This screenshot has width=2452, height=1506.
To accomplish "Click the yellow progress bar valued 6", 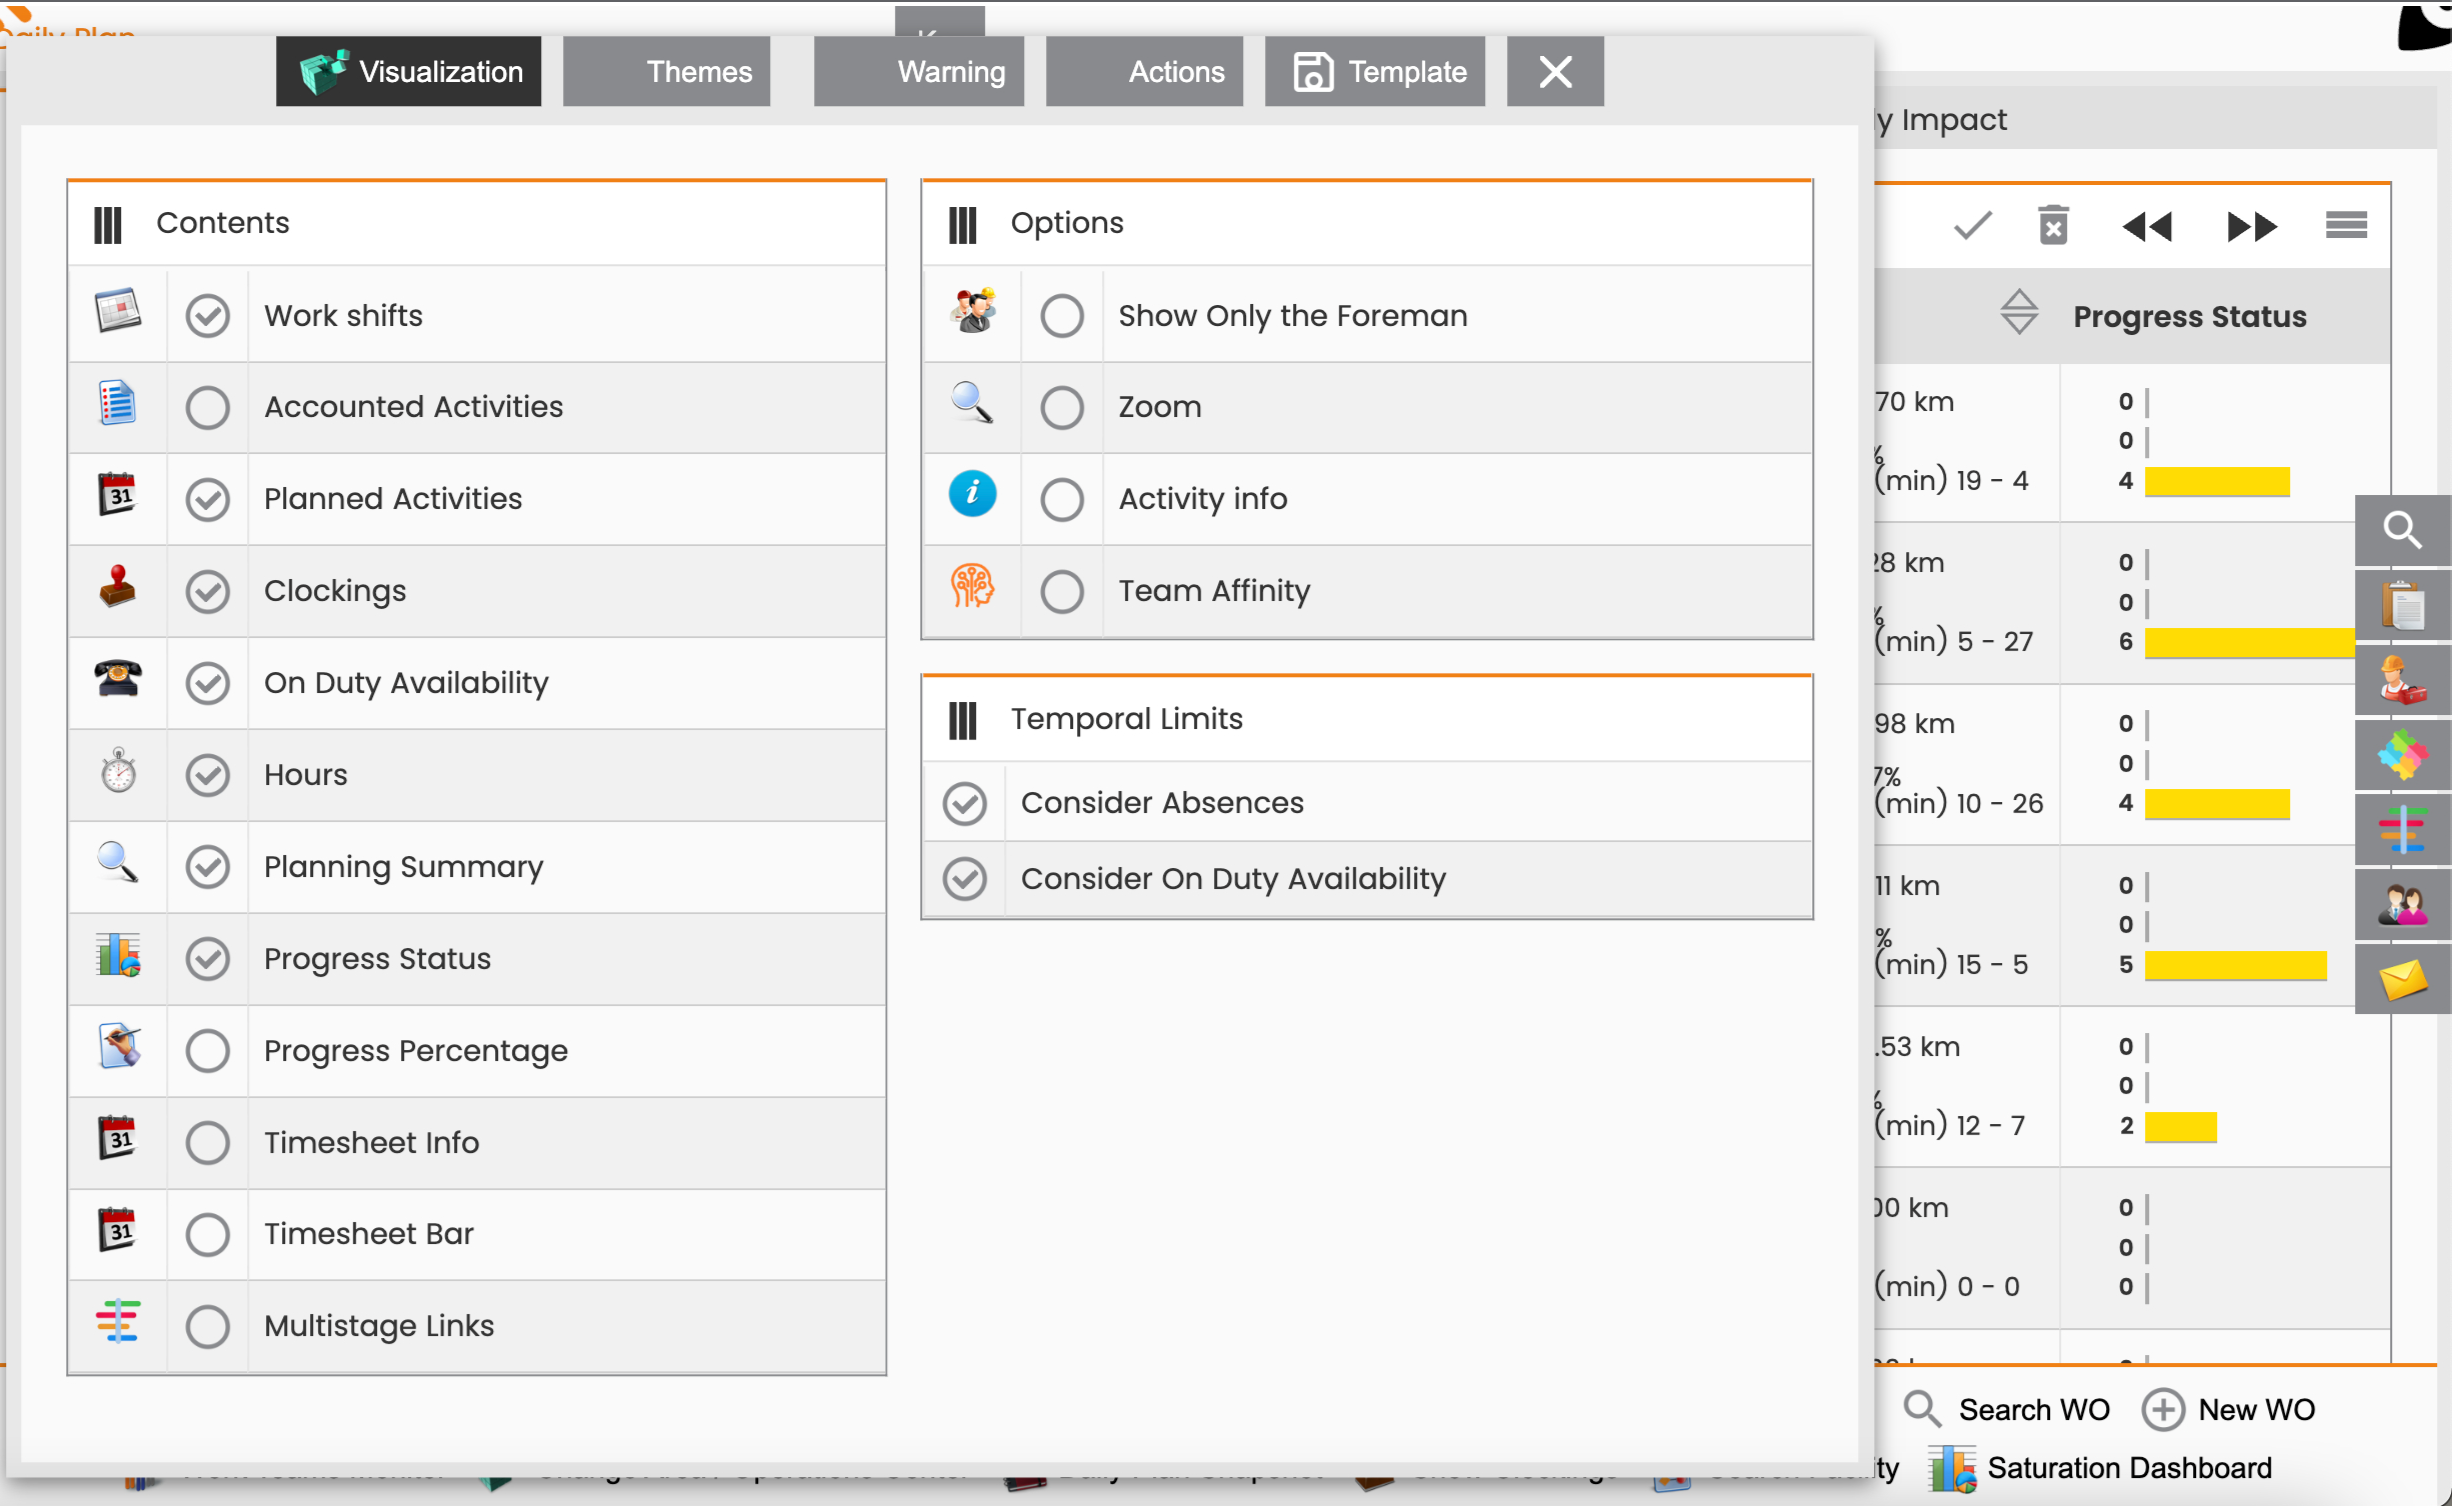I will point(2250,643).
